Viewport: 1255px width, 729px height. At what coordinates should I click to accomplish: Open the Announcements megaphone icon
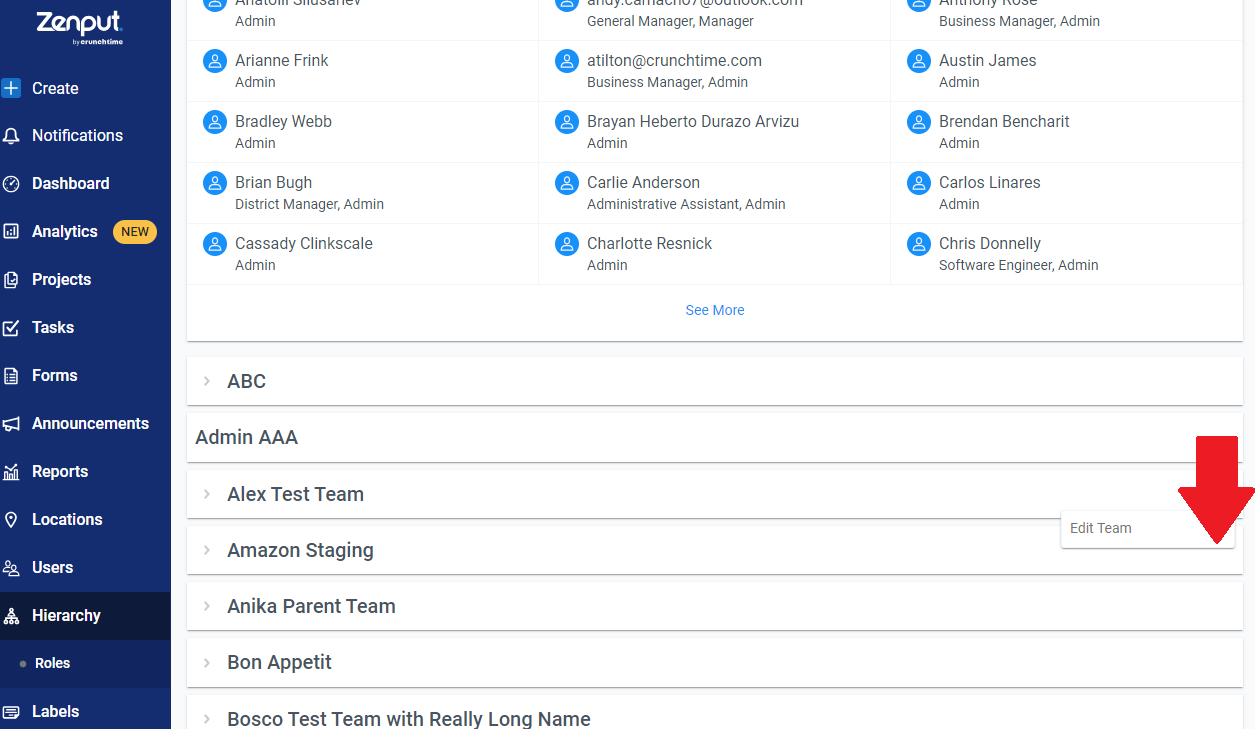click(11, 424)
